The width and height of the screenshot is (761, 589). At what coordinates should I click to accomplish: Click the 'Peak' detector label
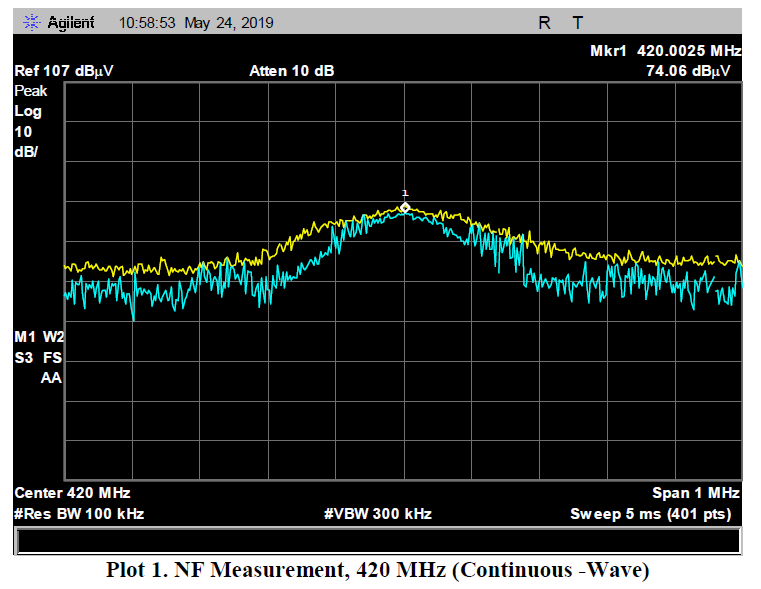[31, 91]
